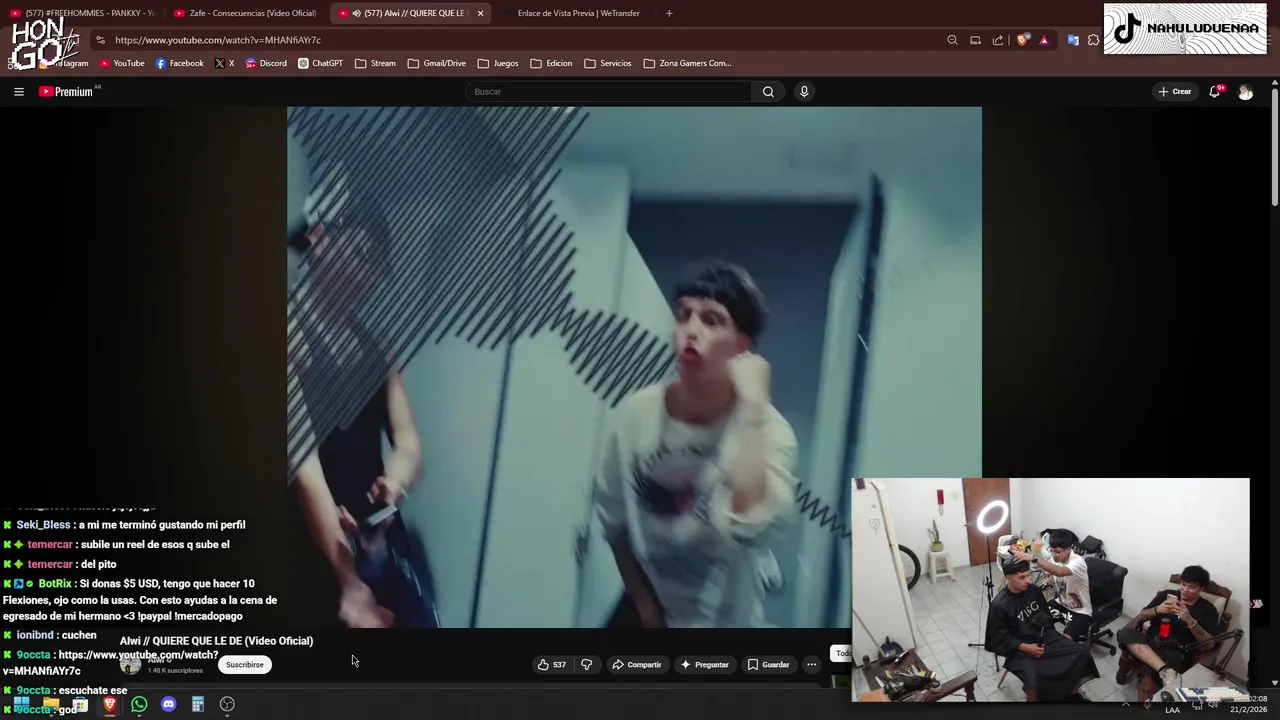Focus the Buscar search field
Image resolution: width=1280 pixels, height=720 pixels.
coord(608,91)
